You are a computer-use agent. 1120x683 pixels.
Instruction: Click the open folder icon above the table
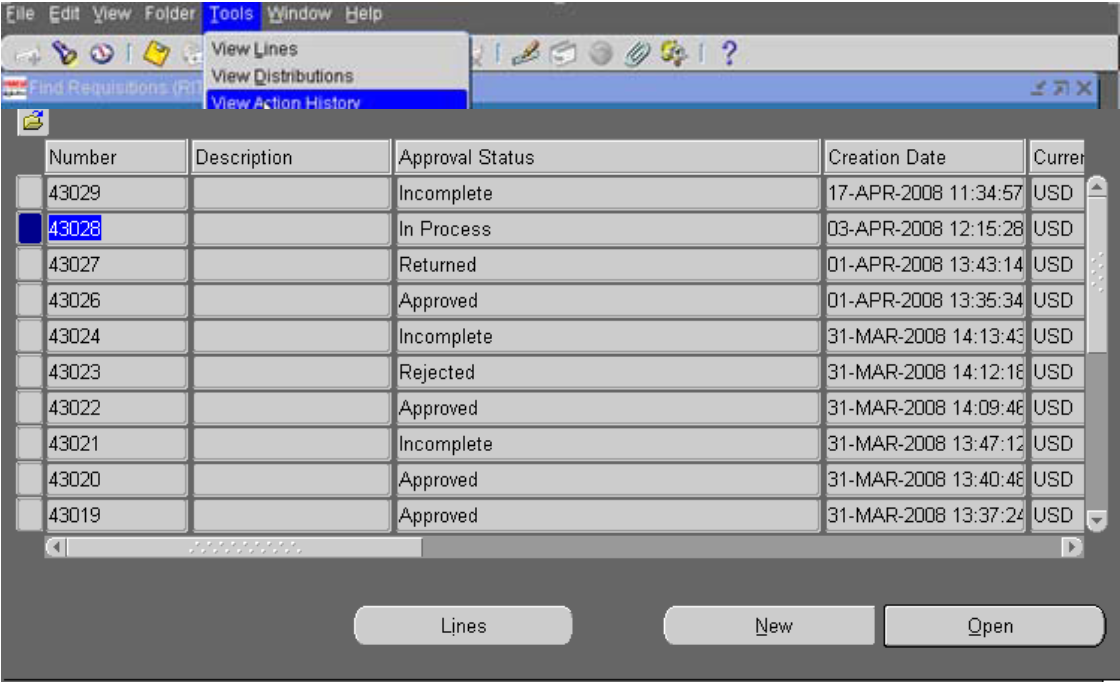tap(33, 123)
